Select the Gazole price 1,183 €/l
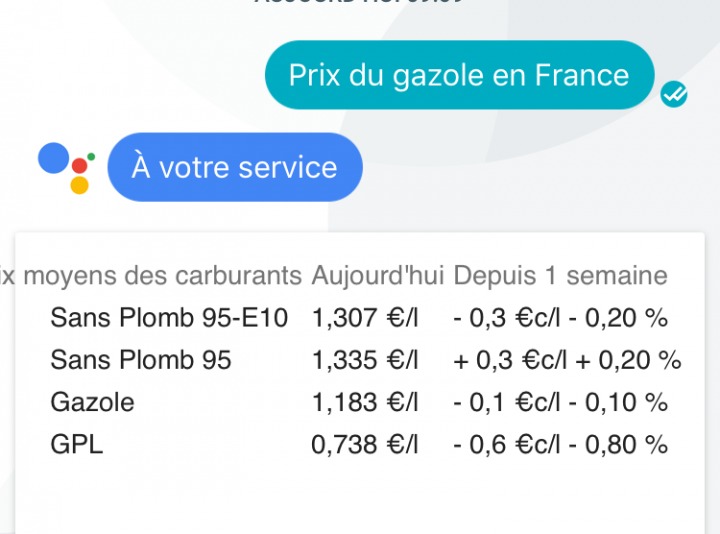Screen dimensions: 720x534 (x=364, y=402)
